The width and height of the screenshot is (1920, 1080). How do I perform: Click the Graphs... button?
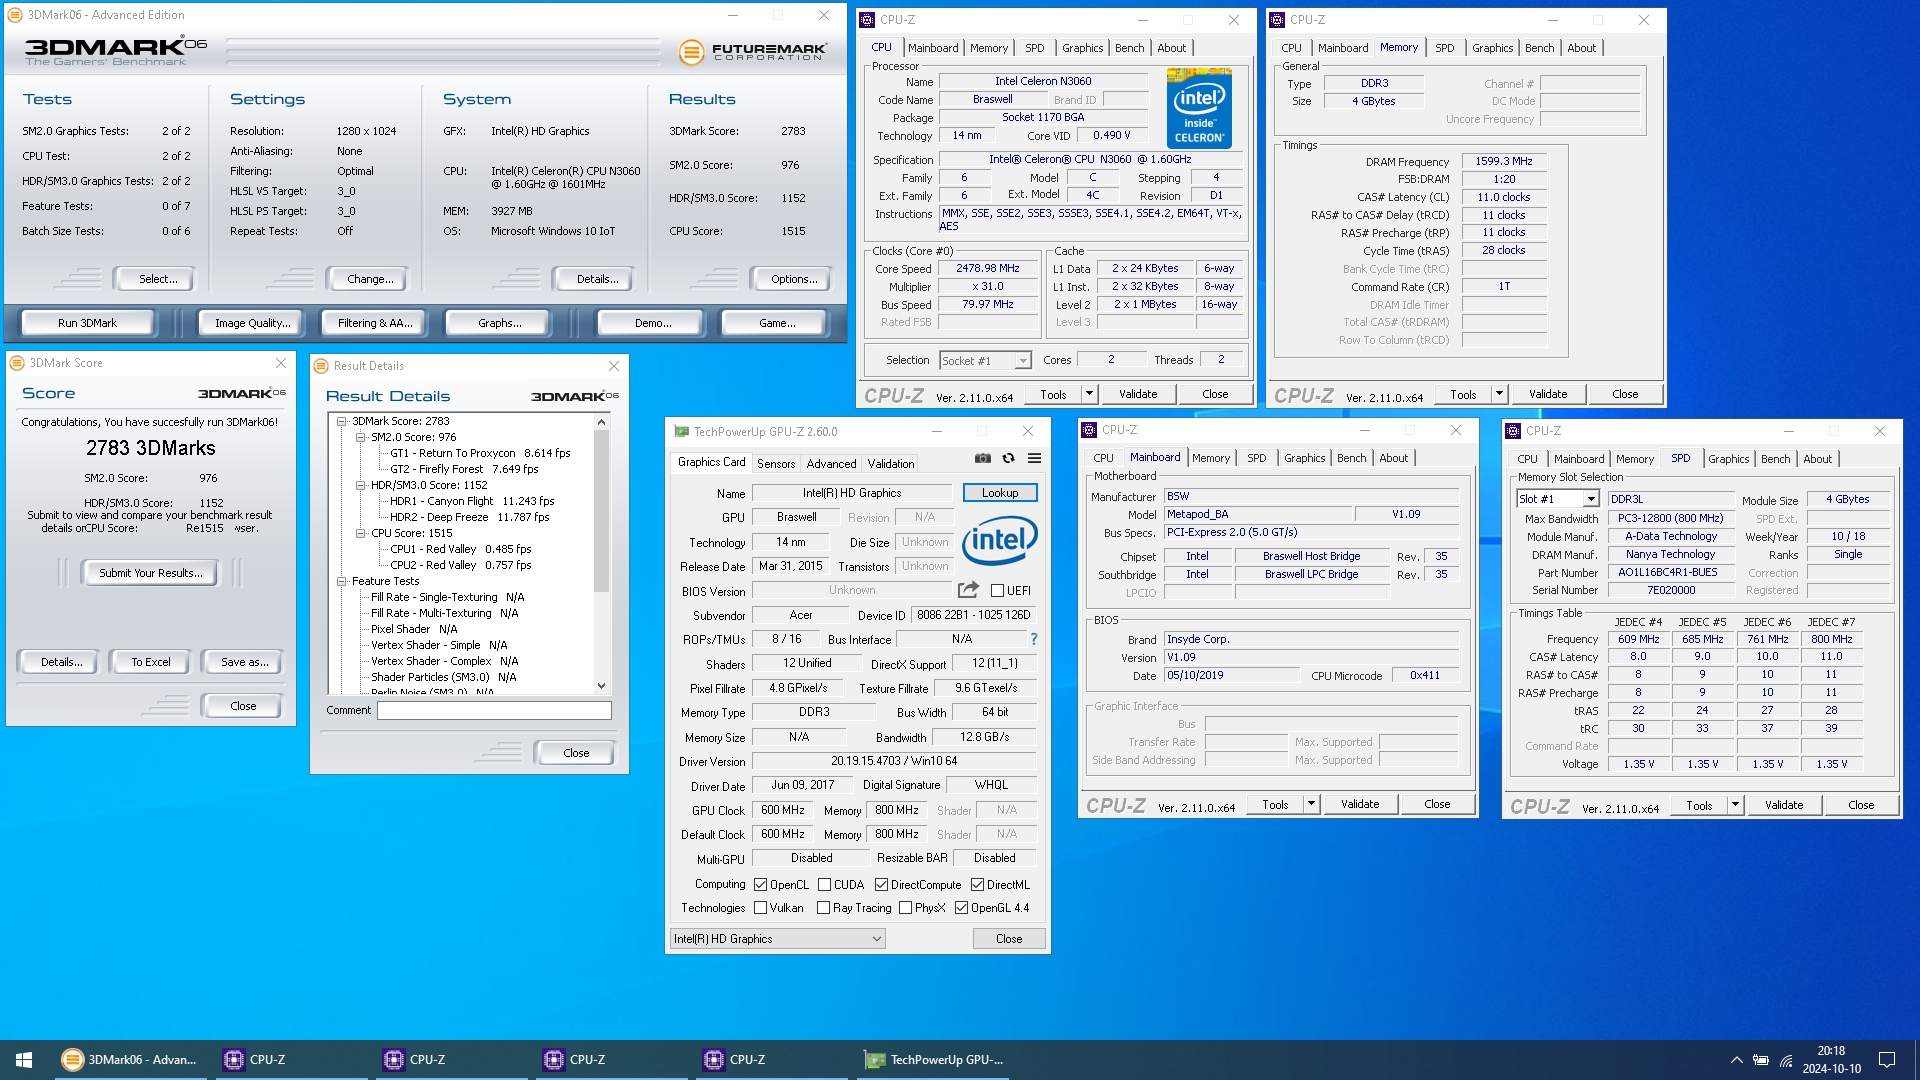click(499, 323)
